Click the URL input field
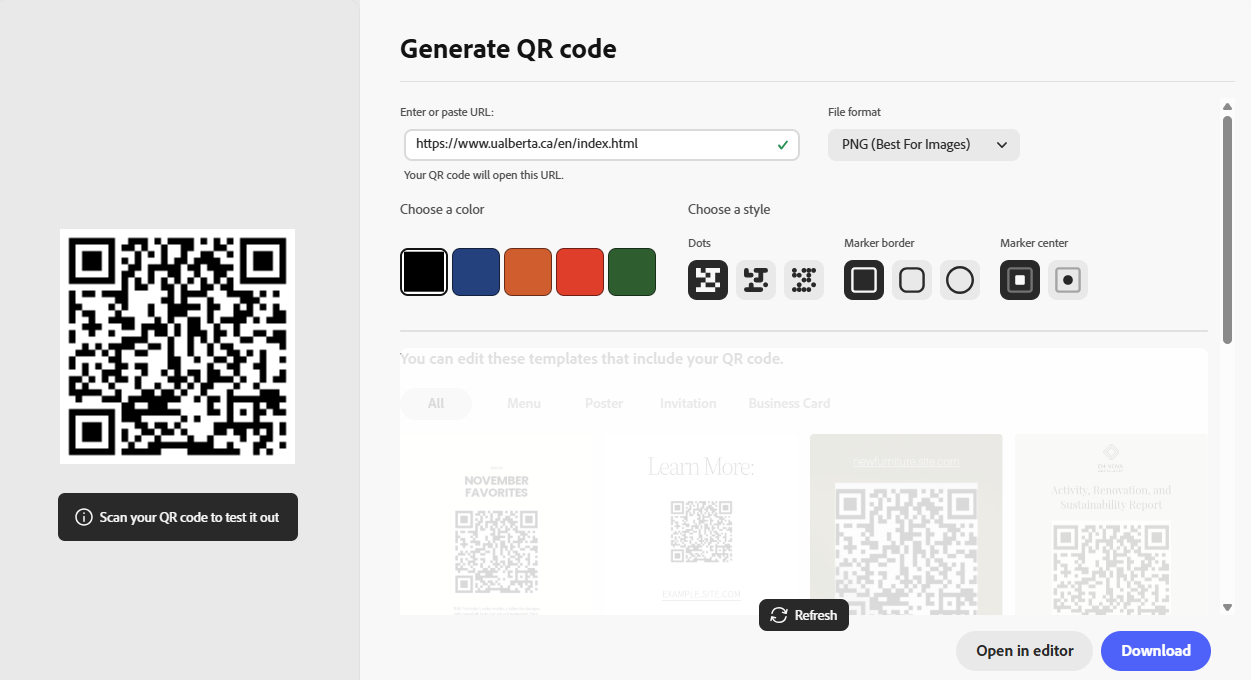 (602, 145)
